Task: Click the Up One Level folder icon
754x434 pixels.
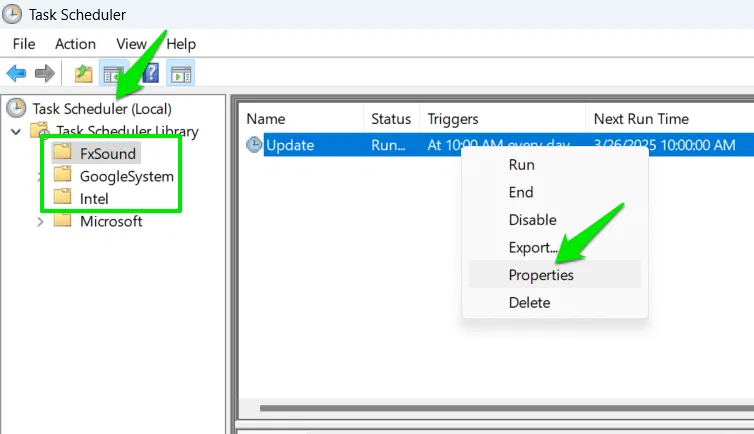Action: click(x=83, y=74)
